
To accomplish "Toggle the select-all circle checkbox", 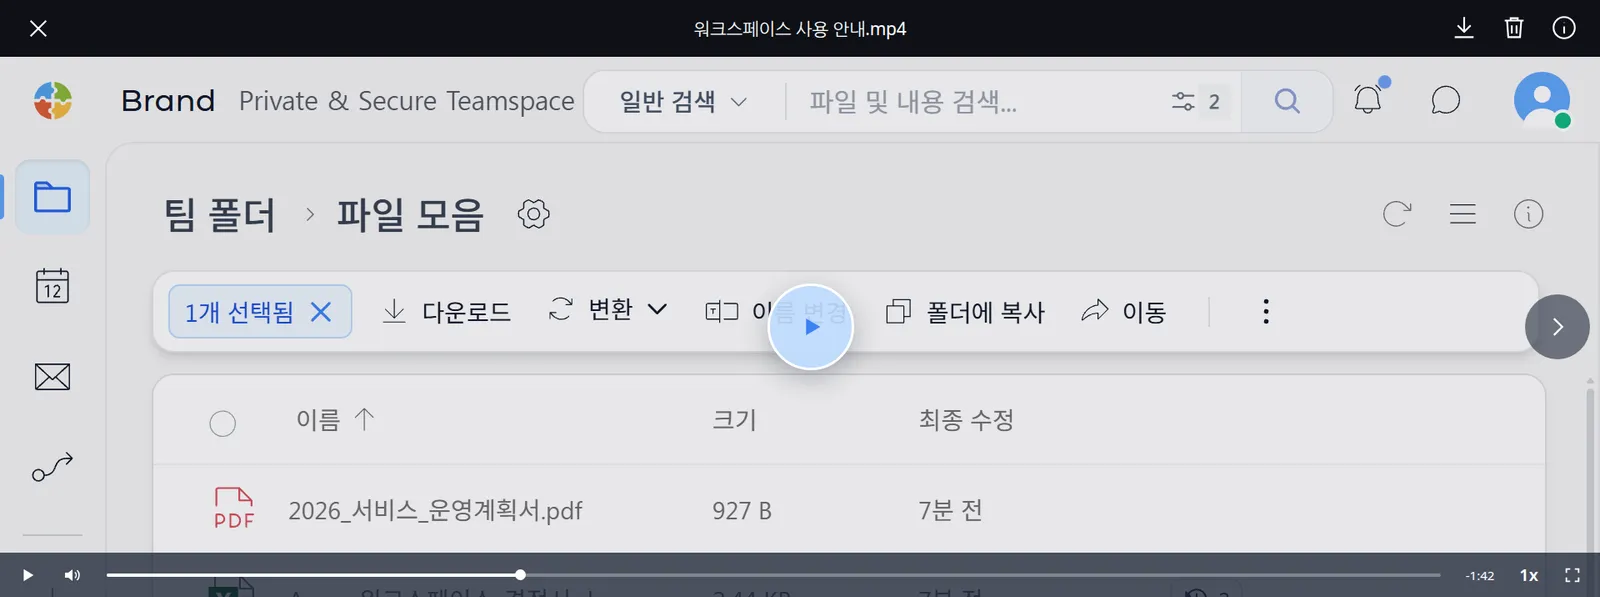I will click(x=223, y=424).
